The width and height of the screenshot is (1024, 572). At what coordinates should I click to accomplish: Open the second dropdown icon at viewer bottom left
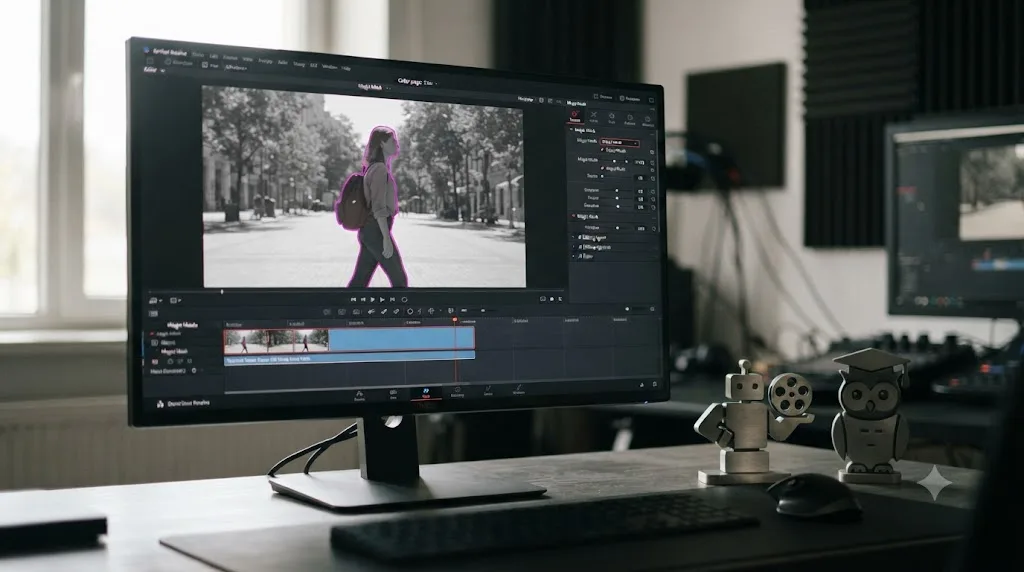[175, 300]
